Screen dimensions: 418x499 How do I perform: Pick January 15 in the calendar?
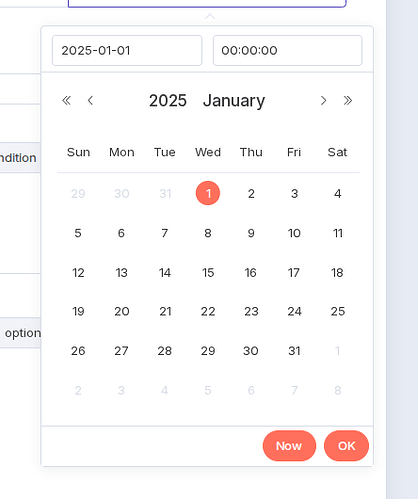[208, 272]
